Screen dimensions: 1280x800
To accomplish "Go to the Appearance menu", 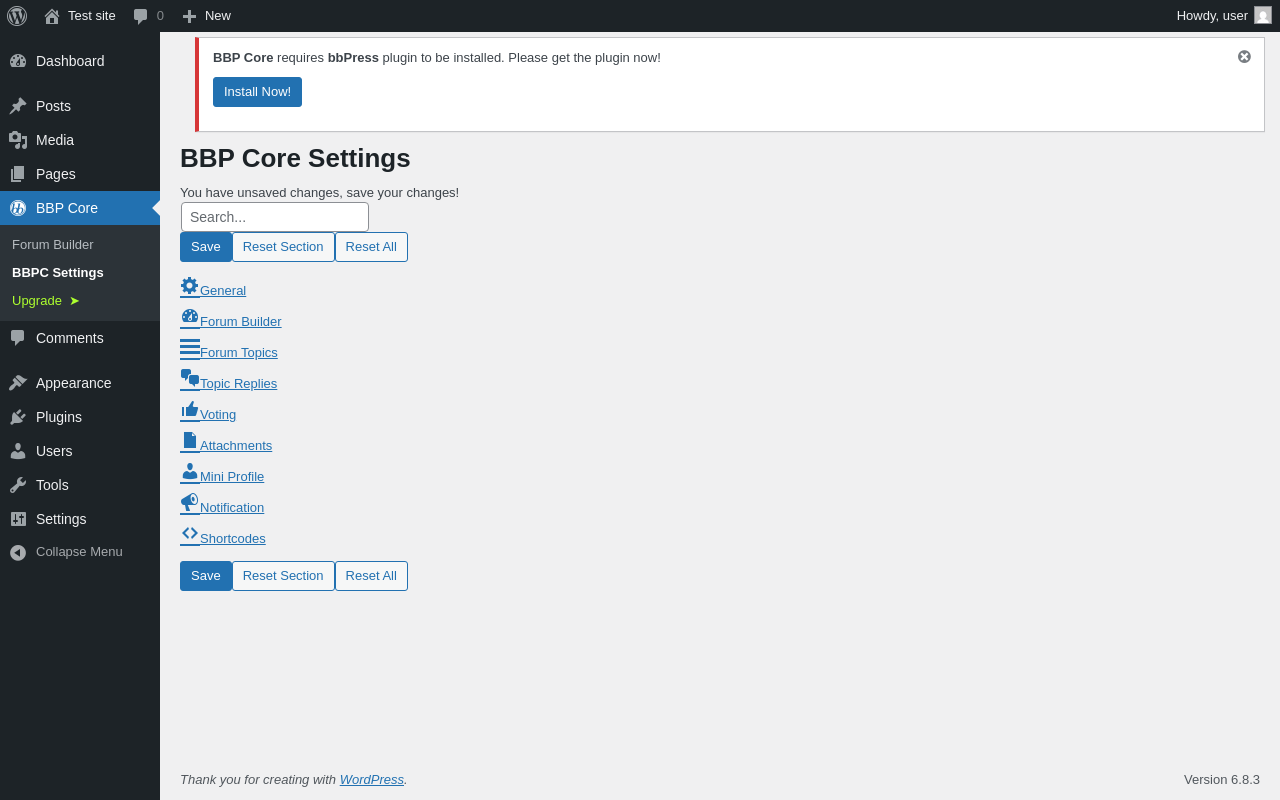I will 73,383.
